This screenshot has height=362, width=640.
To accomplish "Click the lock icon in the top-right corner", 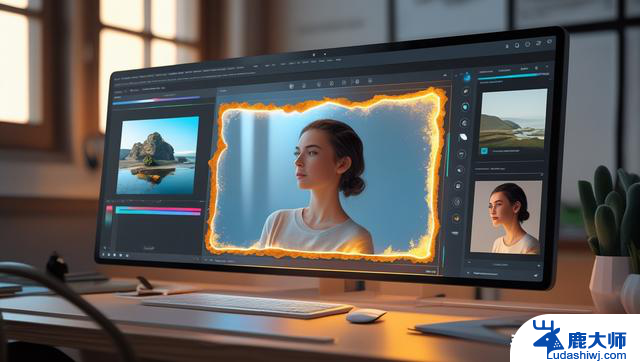I will 507,46.
